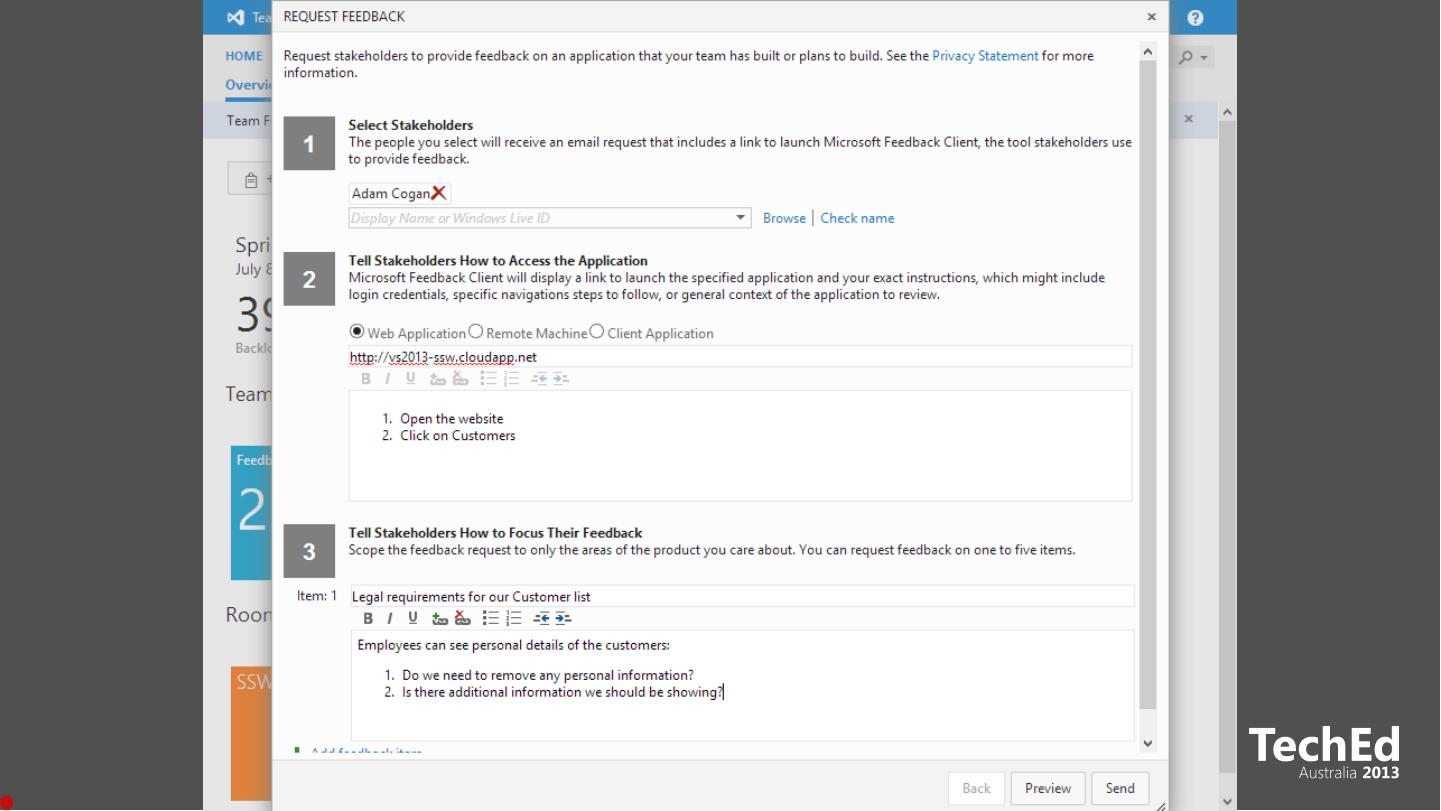Close the Request Feedback dialog
This screenshot has height=811, width=1441.
pos(1151,17)
